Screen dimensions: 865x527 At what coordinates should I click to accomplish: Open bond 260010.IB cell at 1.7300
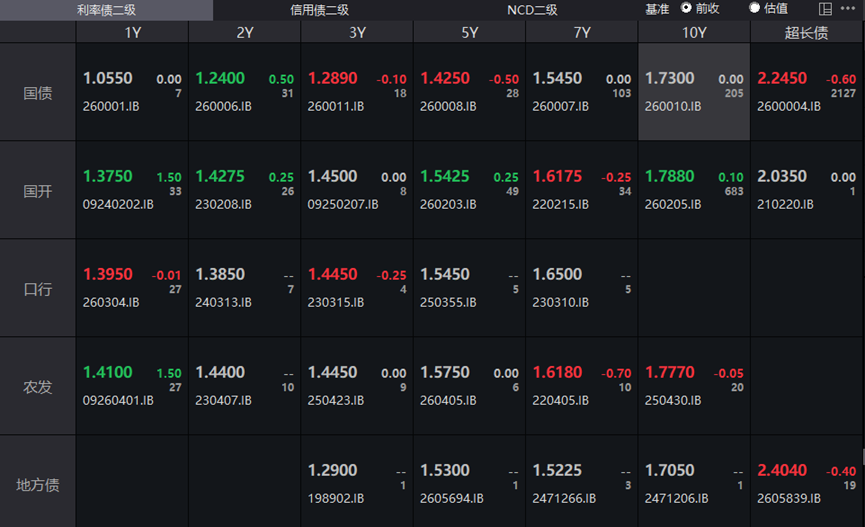pyautogui.click(x=694, y=92)
